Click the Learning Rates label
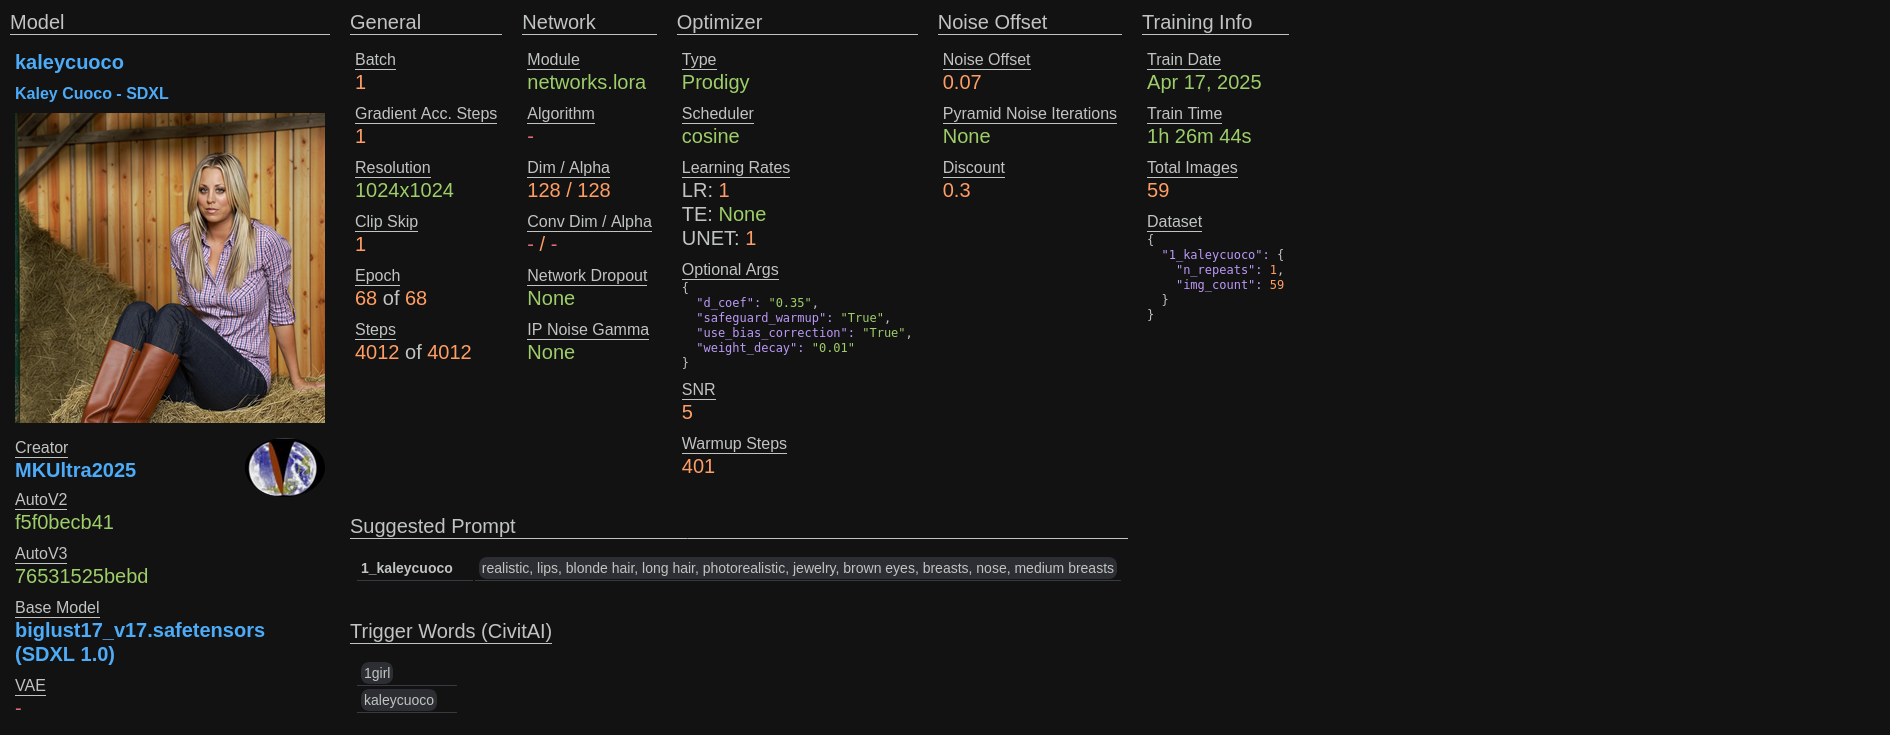 point(736,168)
